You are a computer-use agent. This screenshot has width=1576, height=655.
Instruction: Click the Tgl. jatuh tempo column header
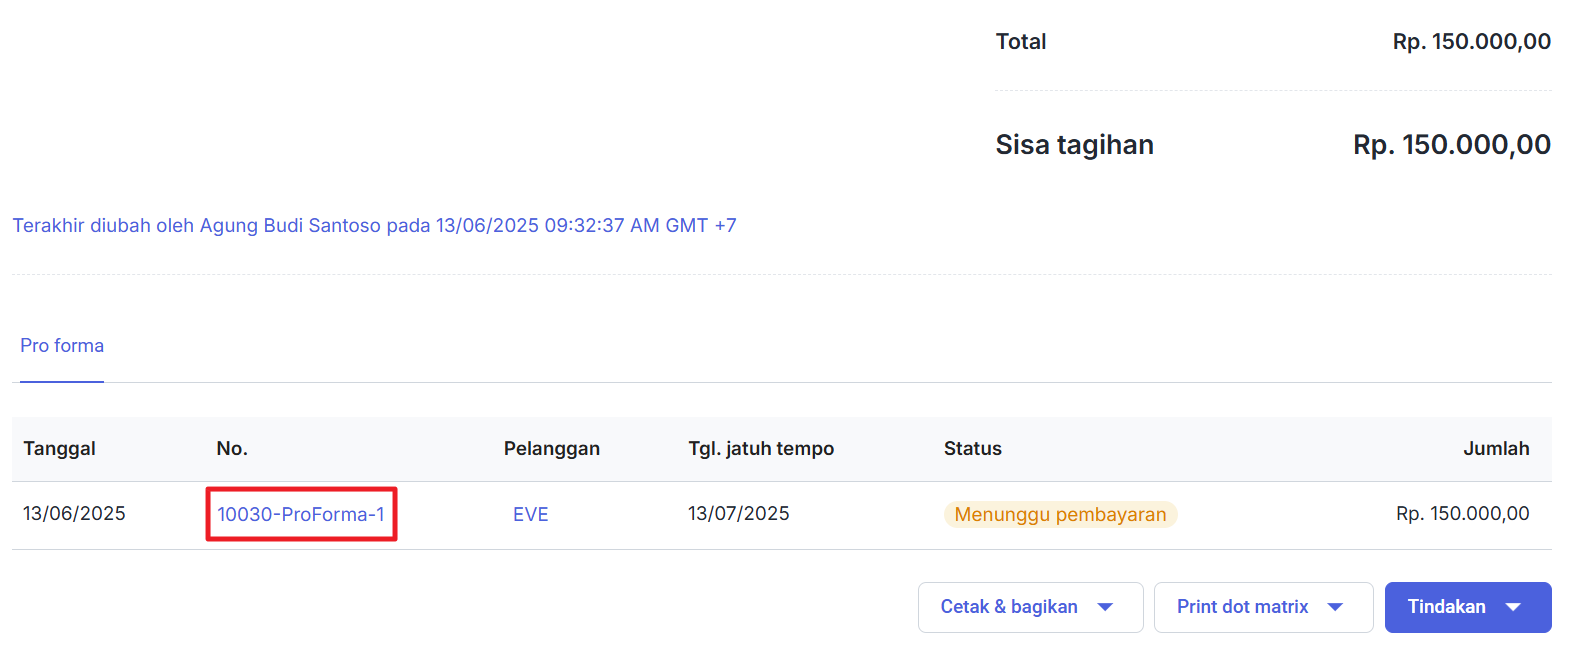point(761,449)
